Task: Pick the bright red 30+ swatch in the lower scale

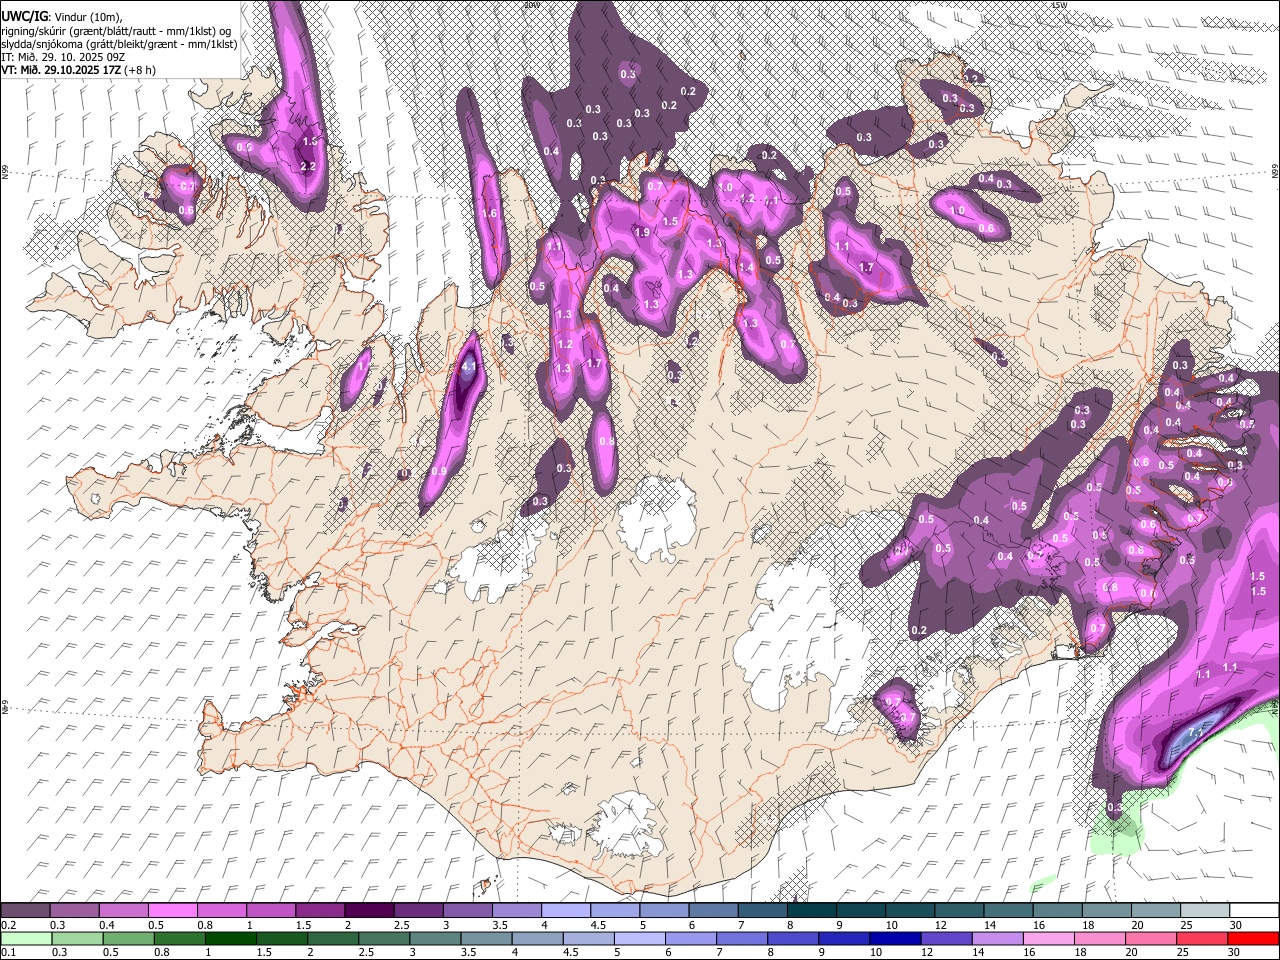Action: (x=1252, y=938)
